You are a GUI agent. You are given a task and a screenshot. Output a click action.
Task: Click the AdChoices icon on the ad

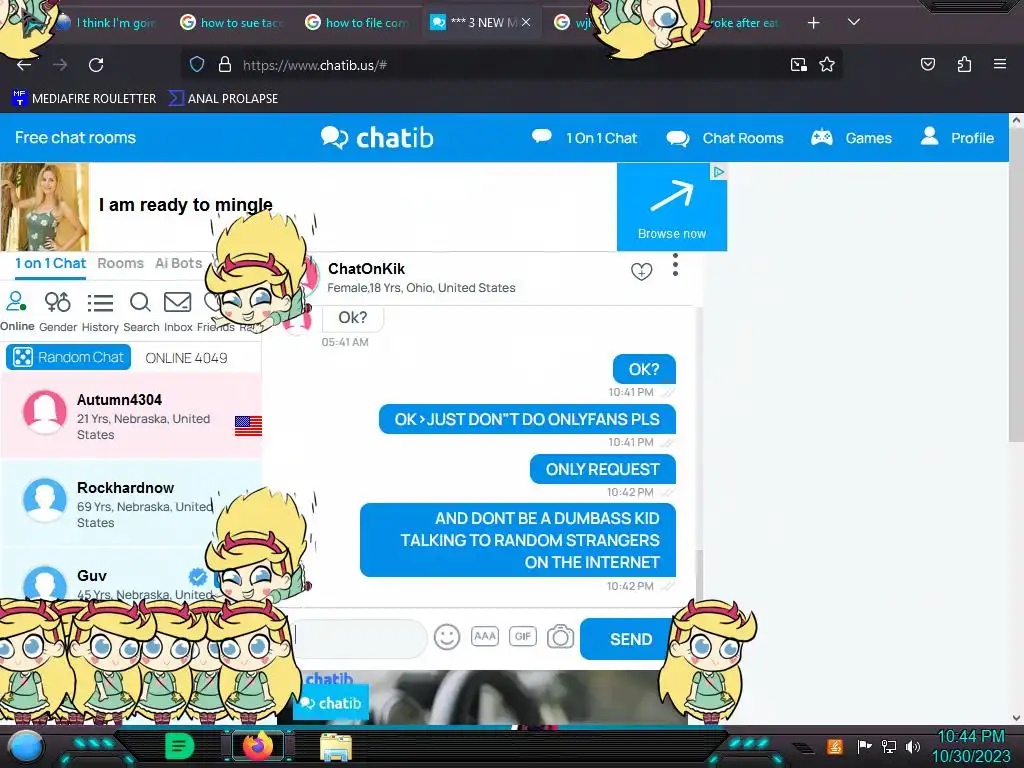click(x=718, y=172)
